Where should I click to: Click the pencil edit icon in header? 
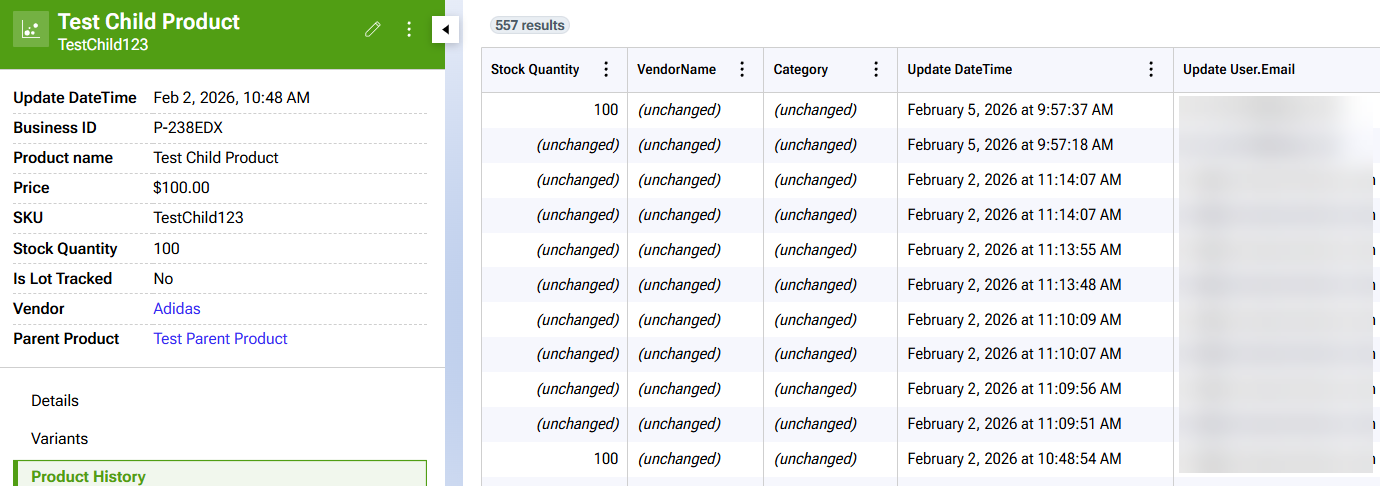[373, 30]
